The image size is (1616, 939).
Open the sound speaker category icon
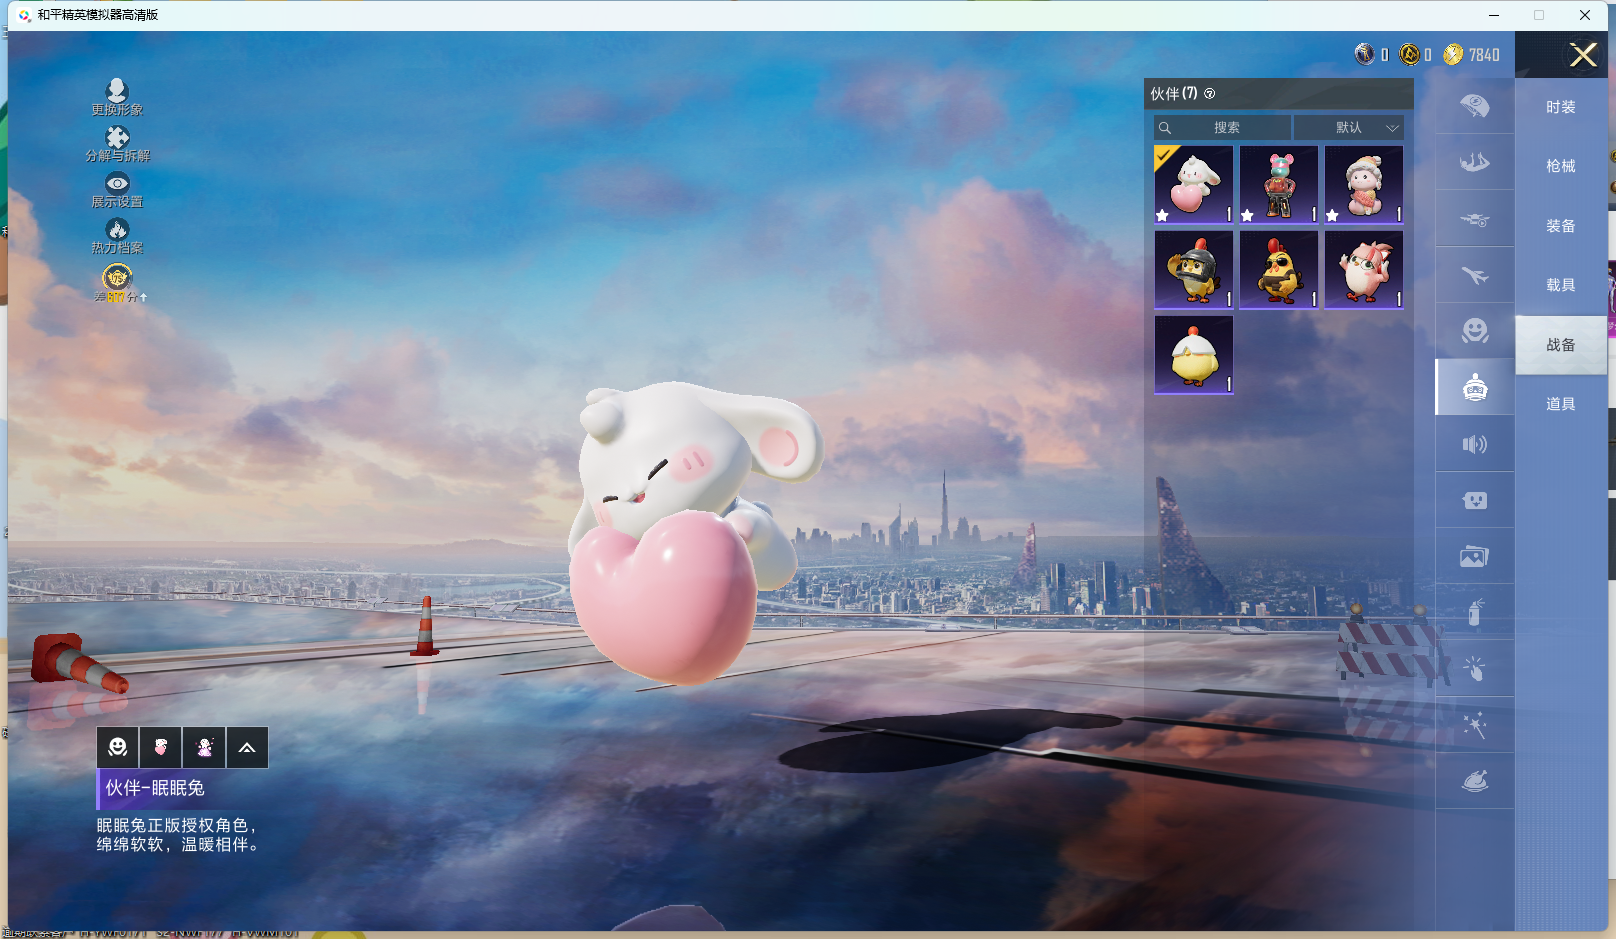[1474, 444]
